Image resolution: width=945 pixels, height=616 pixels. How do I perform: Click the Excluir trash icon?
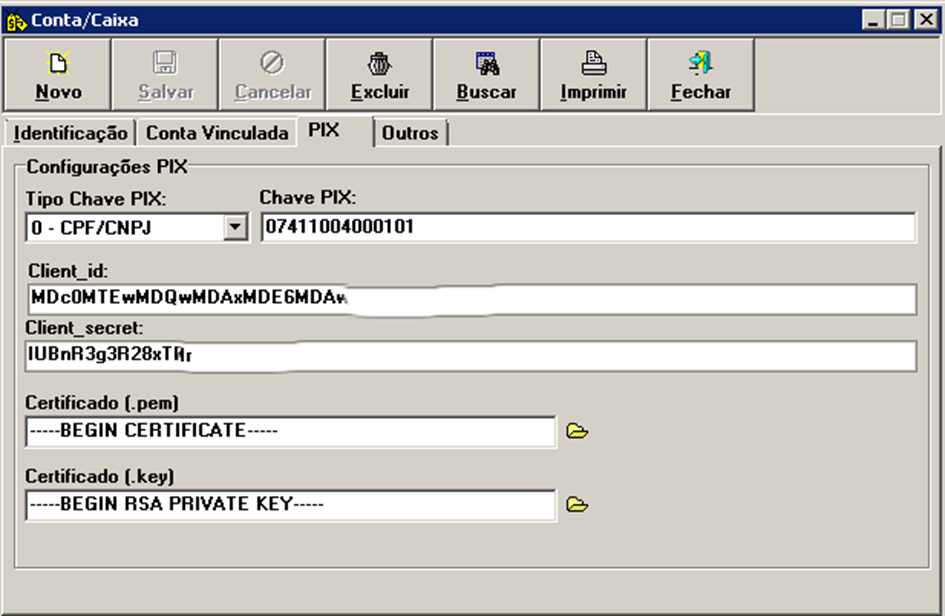pyautogui.click(x=380, y=64)
